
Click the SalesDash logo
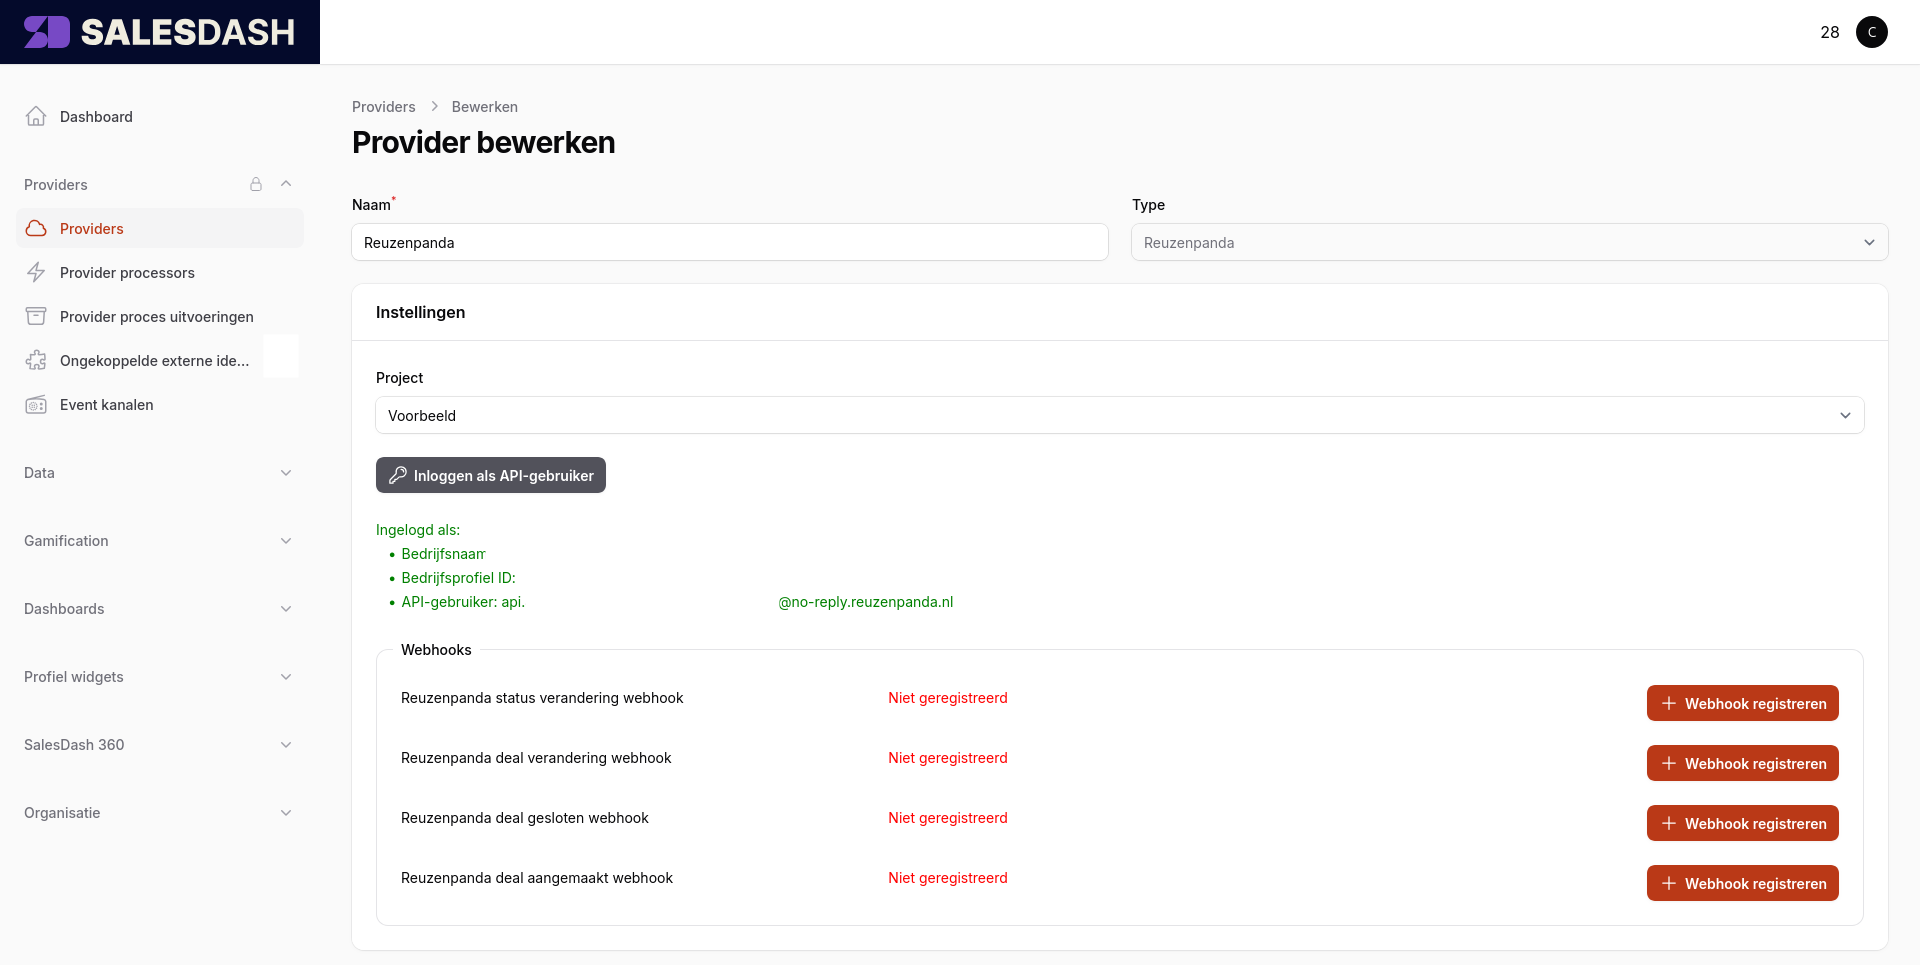160,32
